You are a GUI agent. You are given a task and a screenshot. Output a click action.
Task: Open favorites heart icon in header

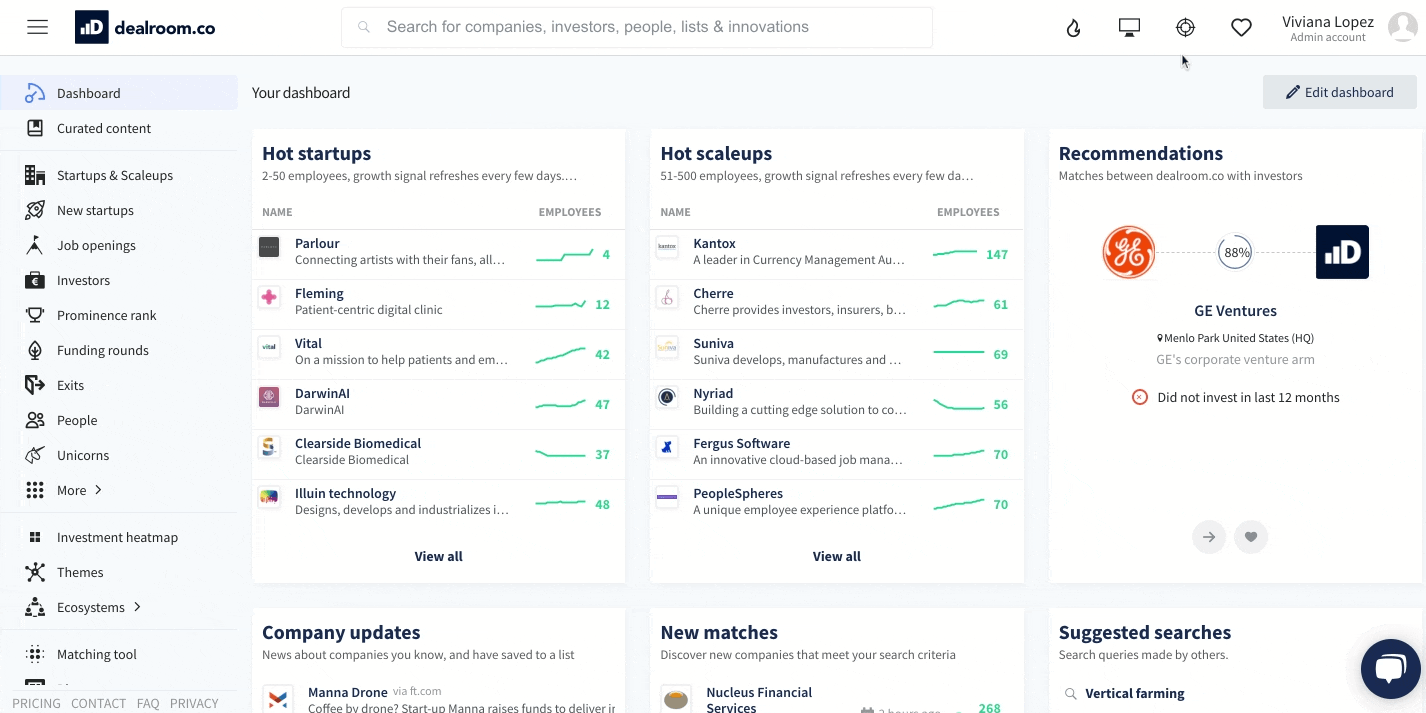tap(1241, 28)
